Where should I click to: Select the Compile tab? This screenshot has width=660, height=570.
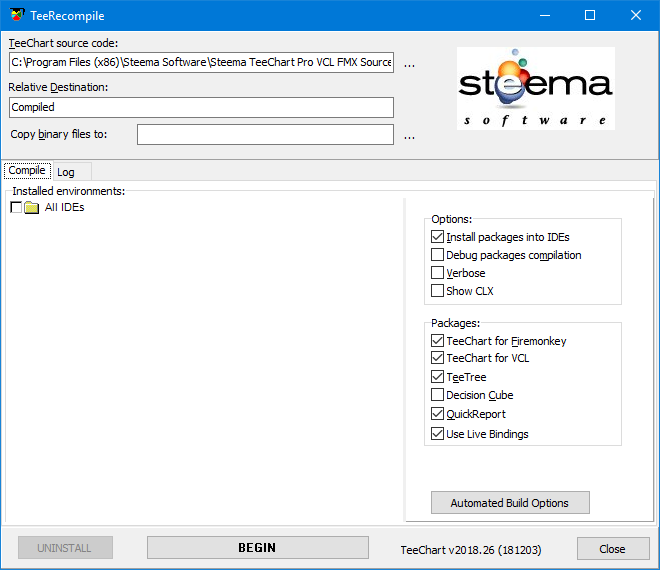click(27, 170)
